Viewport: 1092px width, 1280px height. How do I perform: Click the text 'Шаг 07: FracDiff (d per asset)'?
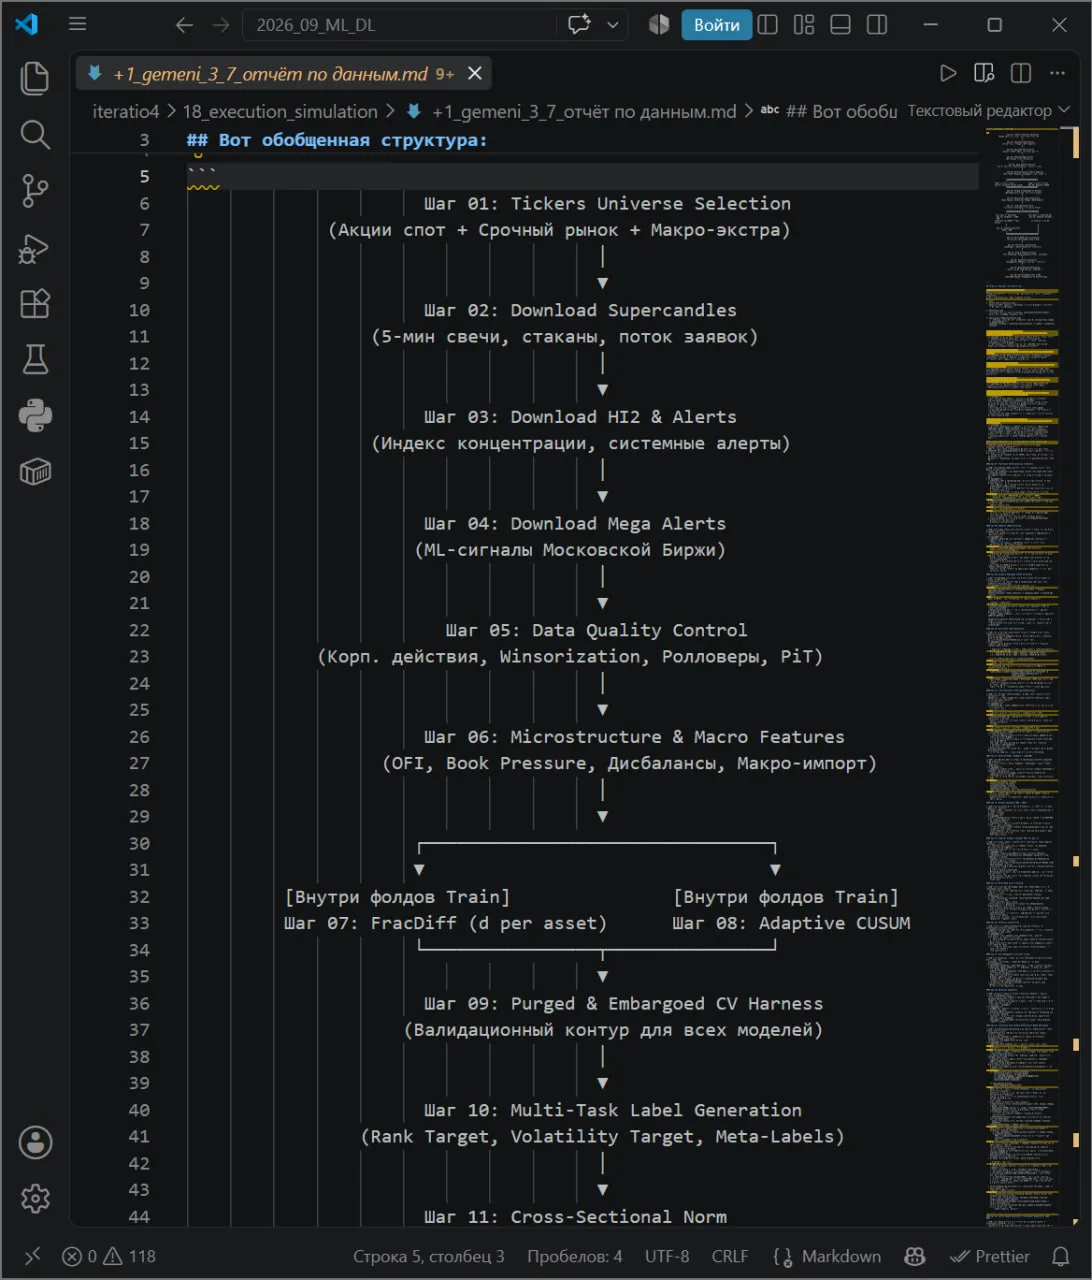click(x=445, y=923)
